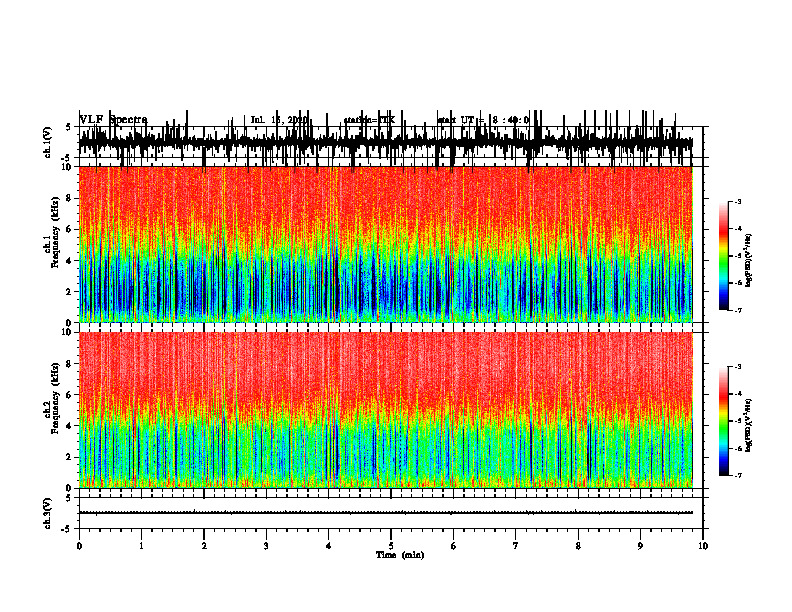
Task: Click the 'ch.3(V)' waveform axis label
Action: pyautogui.click(x=47, y=513)
